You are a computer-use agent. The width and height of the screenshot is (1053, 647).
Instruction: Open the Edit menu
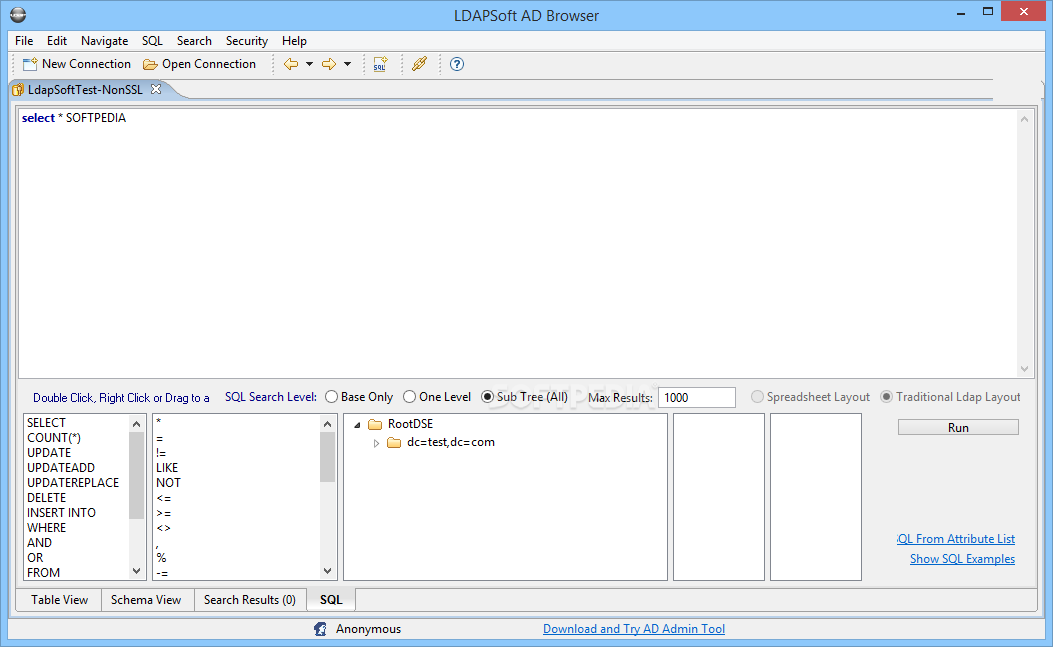coord(57,41)
